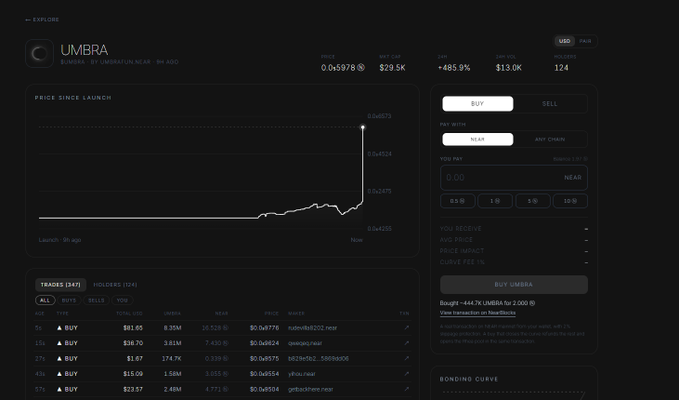The height and width of the screenshot is (400, 679).
Task: Click the BUY UMBRA button
Action: point(514,284)
